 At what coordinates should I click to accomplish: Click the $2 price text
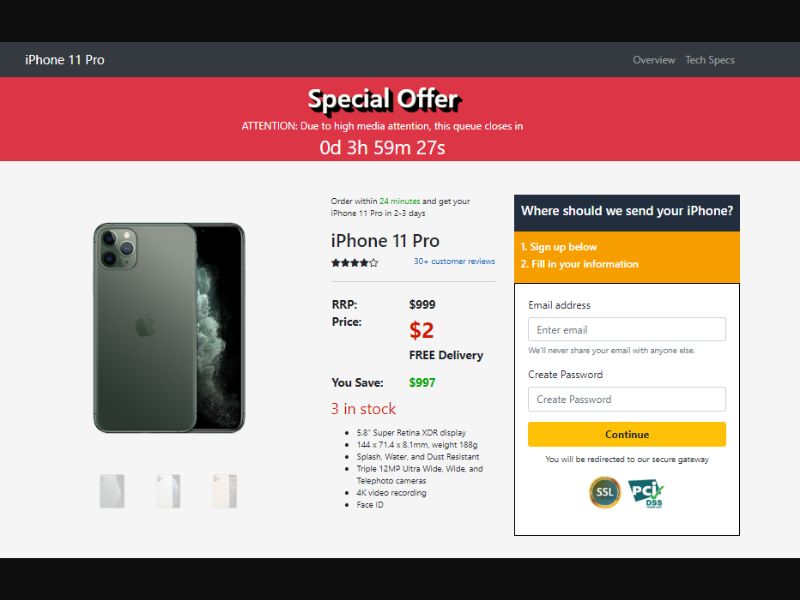421,330
